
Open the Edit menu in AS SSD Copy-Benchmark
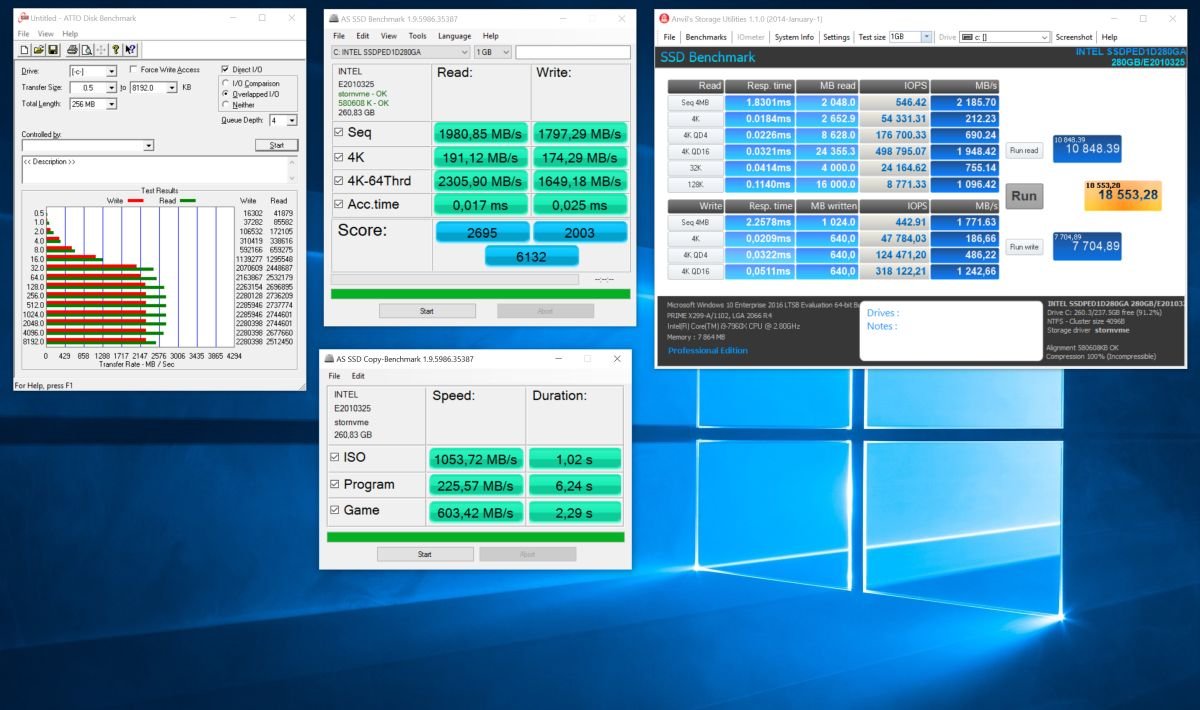click(x=358, y=376)
